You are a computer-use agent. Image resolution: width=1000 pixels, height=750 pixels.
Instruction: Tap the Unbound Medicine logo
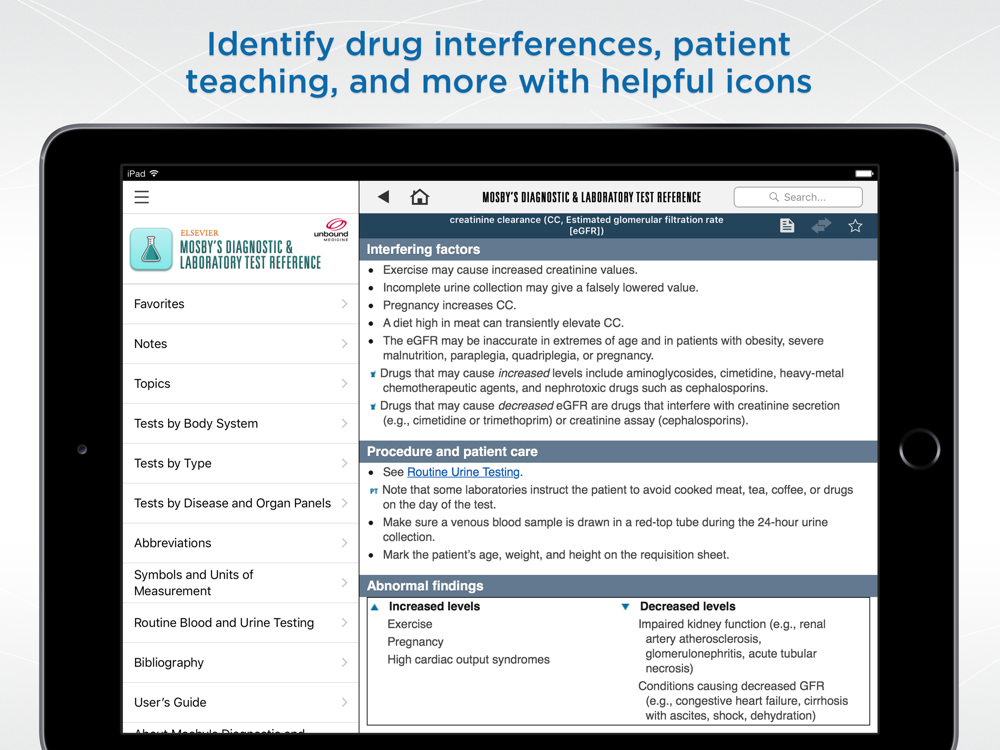coord(332,230)
